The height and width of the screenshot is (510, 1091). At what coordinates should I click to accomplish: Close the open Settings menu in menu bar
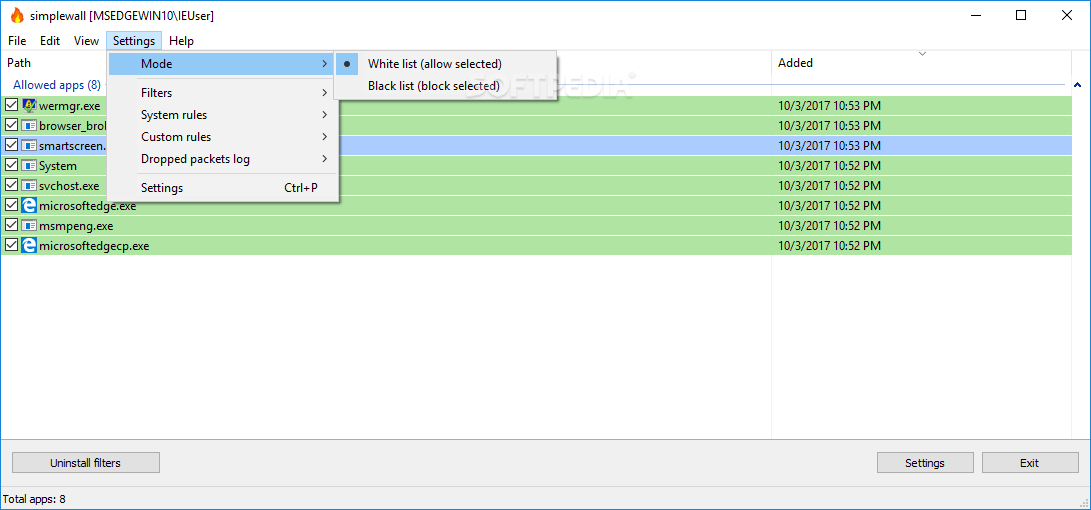tap(134, 40)
